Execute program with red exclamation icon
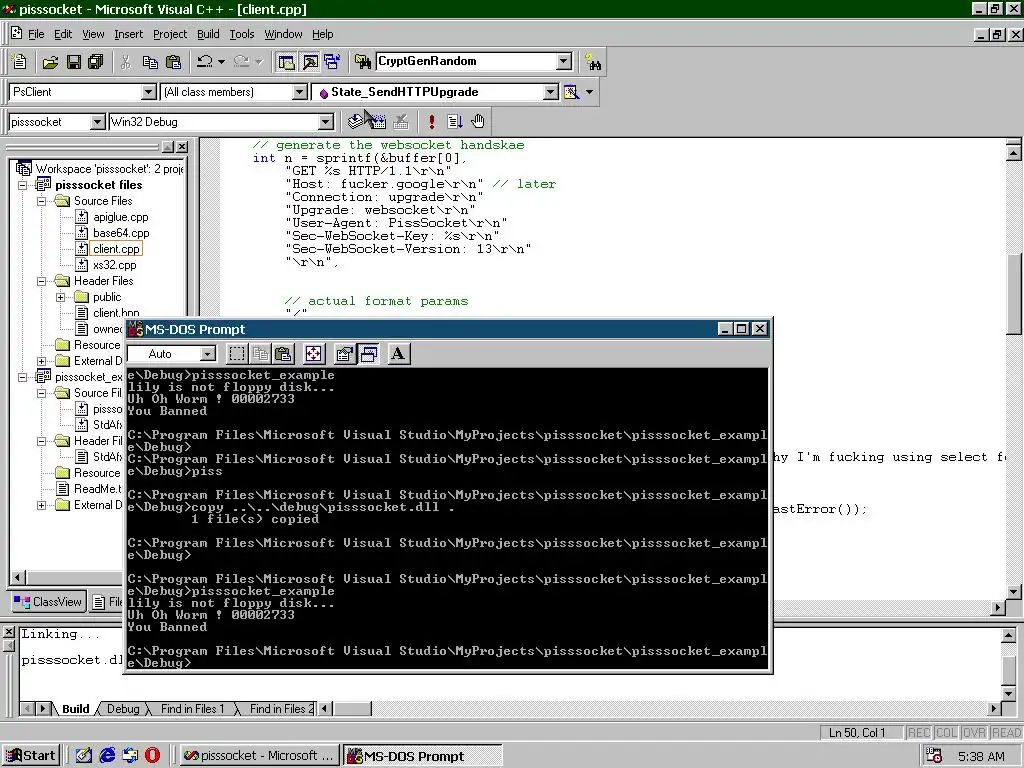The width and height of the screenshot is (1024, 768). 432,121
